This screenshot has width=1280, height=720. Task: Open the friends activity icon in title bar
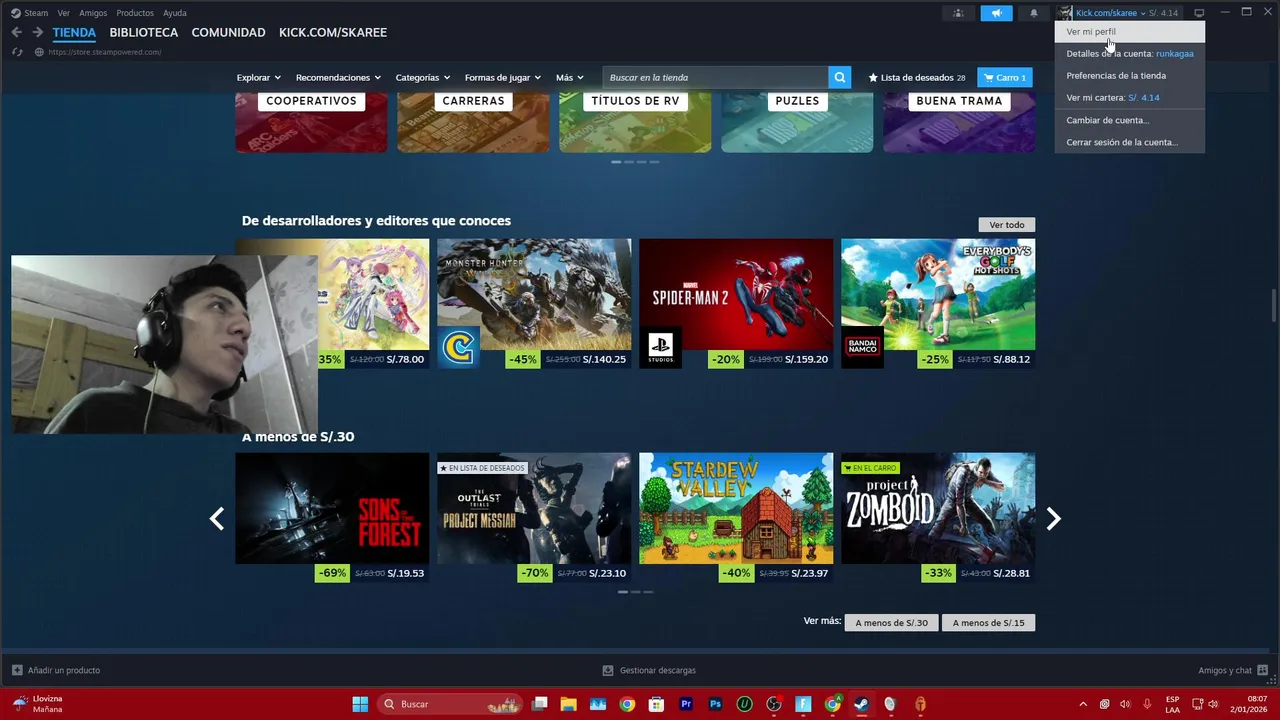pos(958,13)
